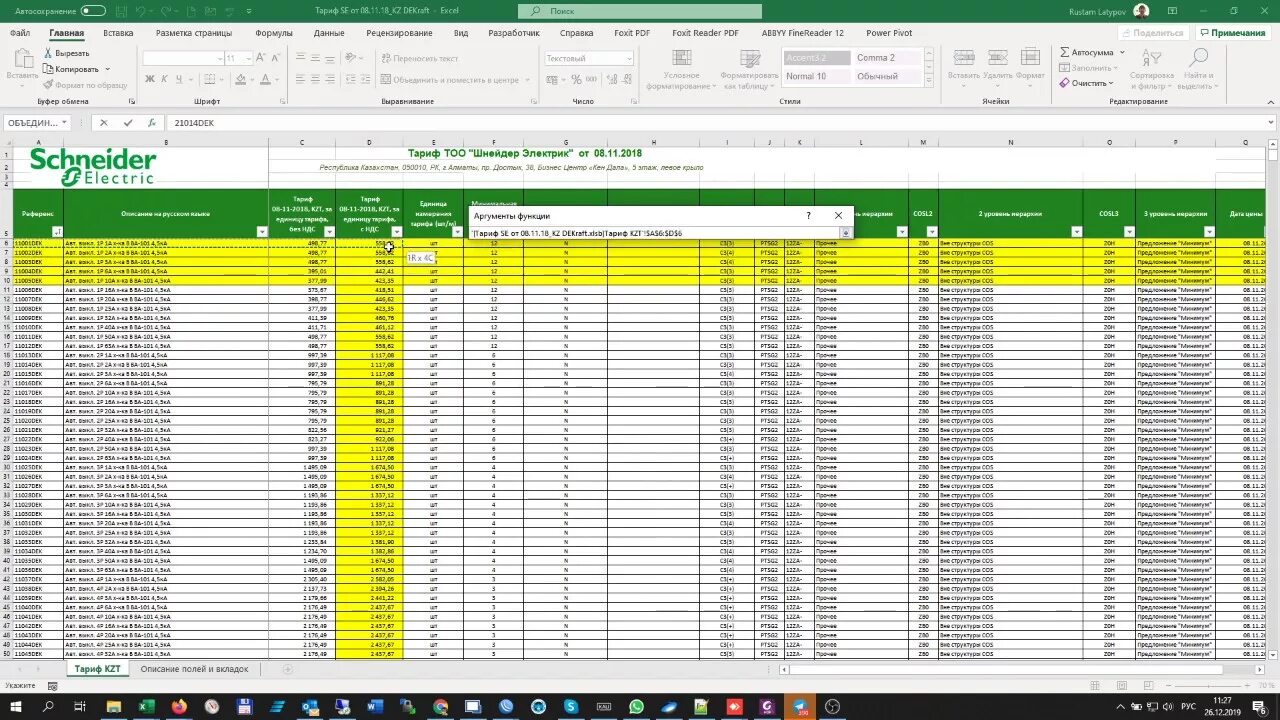Confirm formula entry with checkmark
The width and height of the screenshot is (1280, 720).
coord(128,123)
